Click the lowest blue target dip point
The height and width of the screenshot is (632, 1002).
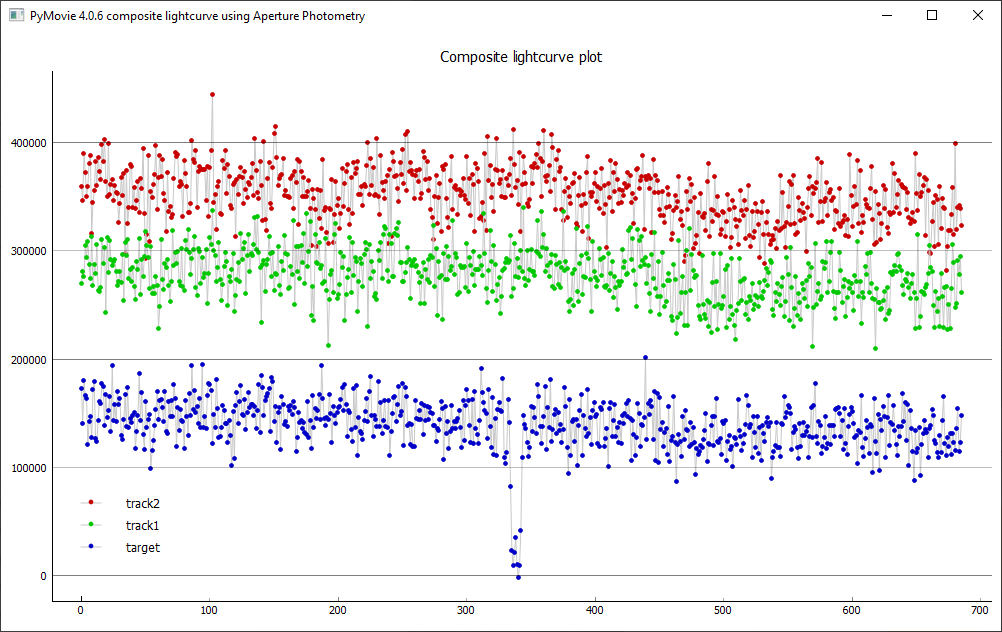(x=518, y=577)
